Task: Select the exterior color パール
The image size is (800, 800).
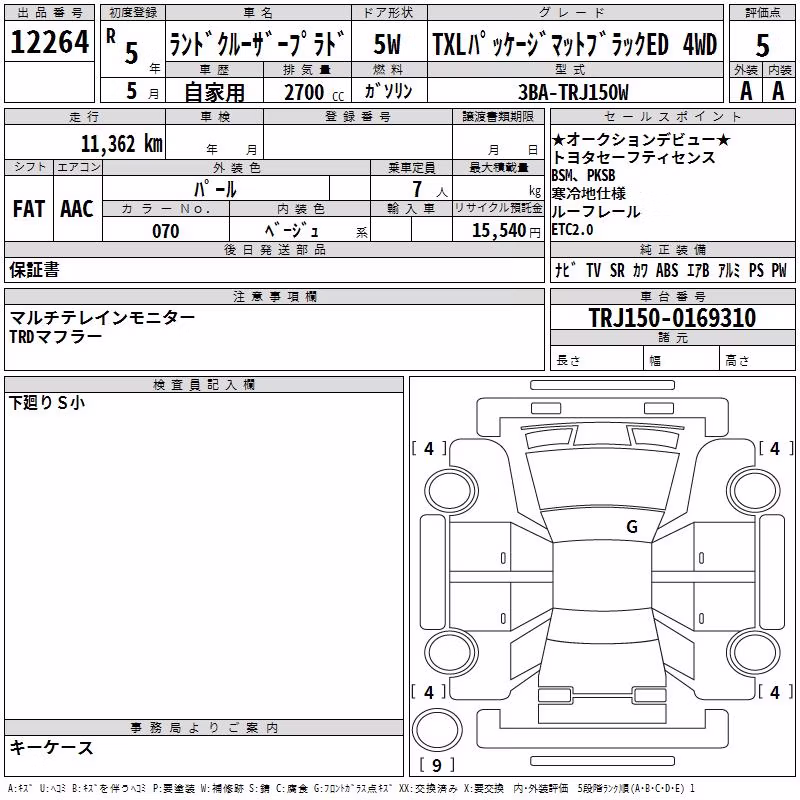Action: click(x=215, y=189)
